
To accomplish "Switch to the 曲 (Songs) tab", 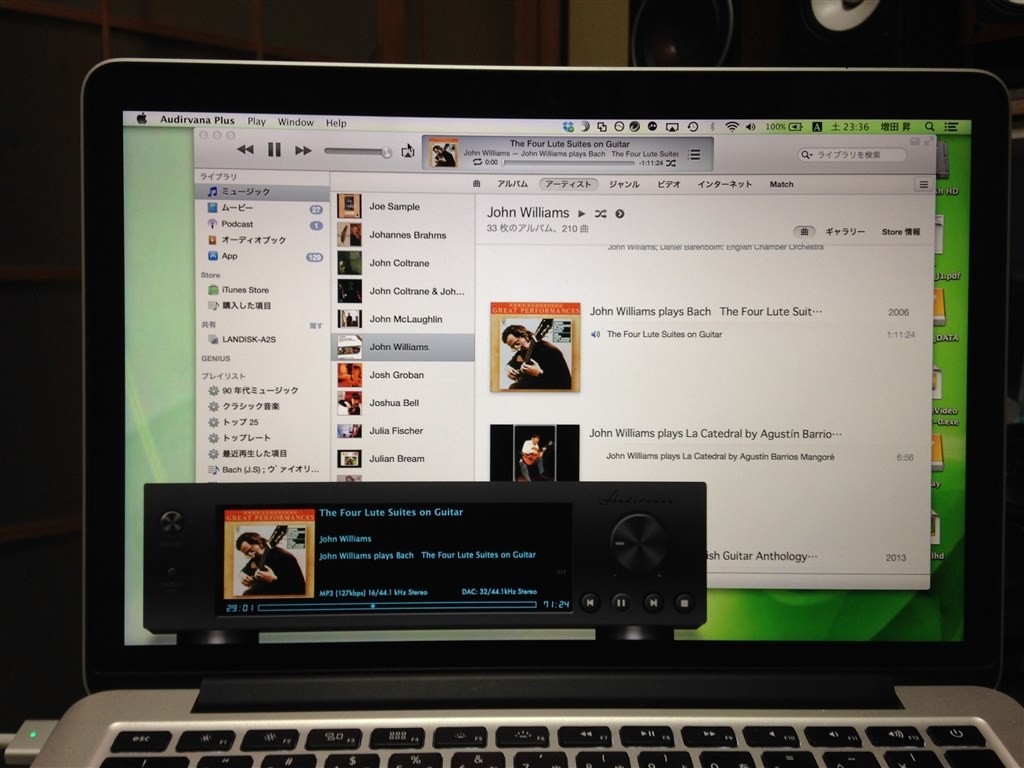I will [x=477, y=184].
